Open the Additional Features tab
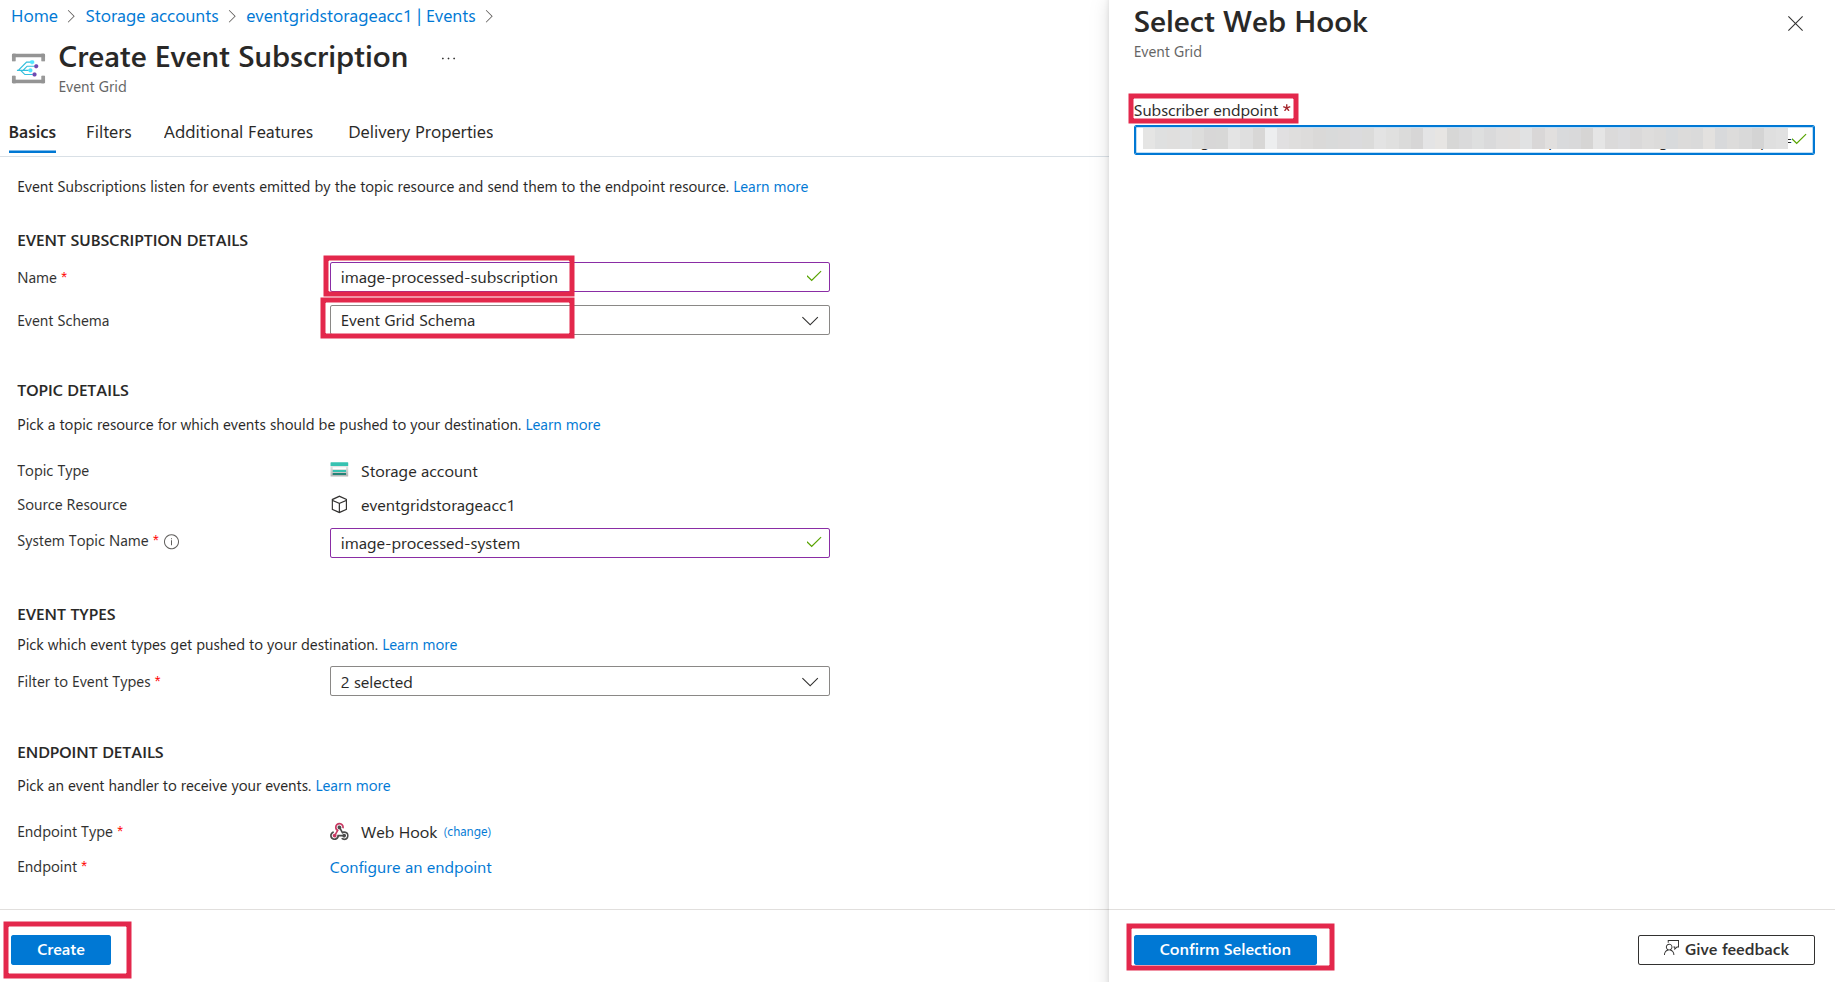1835x982 pixels. pyautogui.click(x=238, y=132)
